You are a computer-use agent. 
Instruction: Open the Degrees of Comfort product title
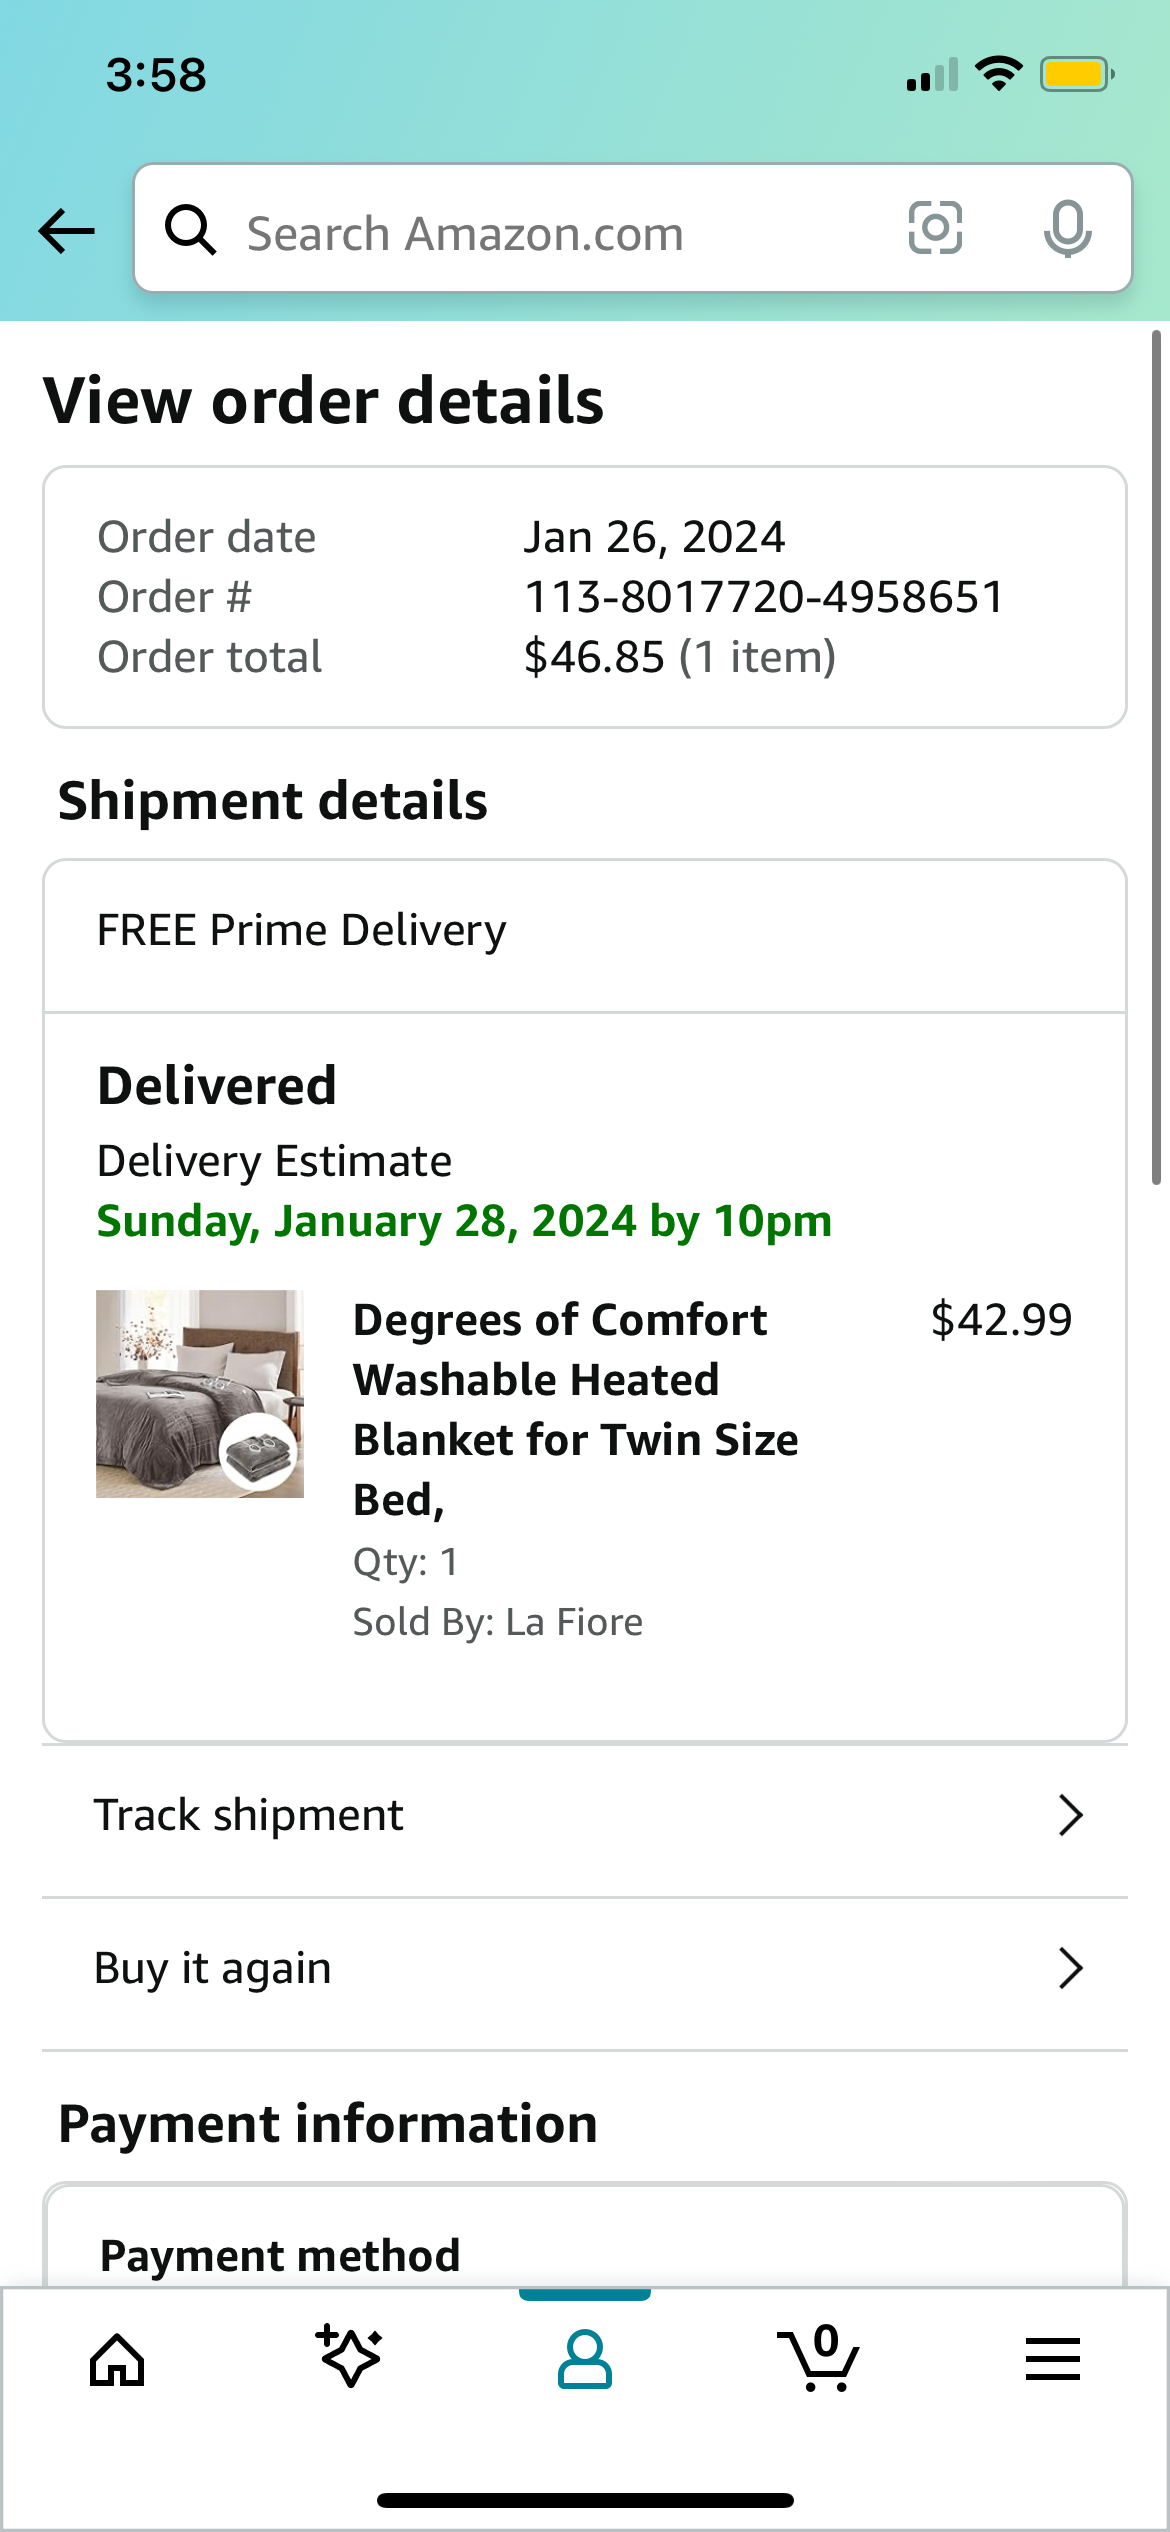pyautogui.click(x=576, y=1410)
